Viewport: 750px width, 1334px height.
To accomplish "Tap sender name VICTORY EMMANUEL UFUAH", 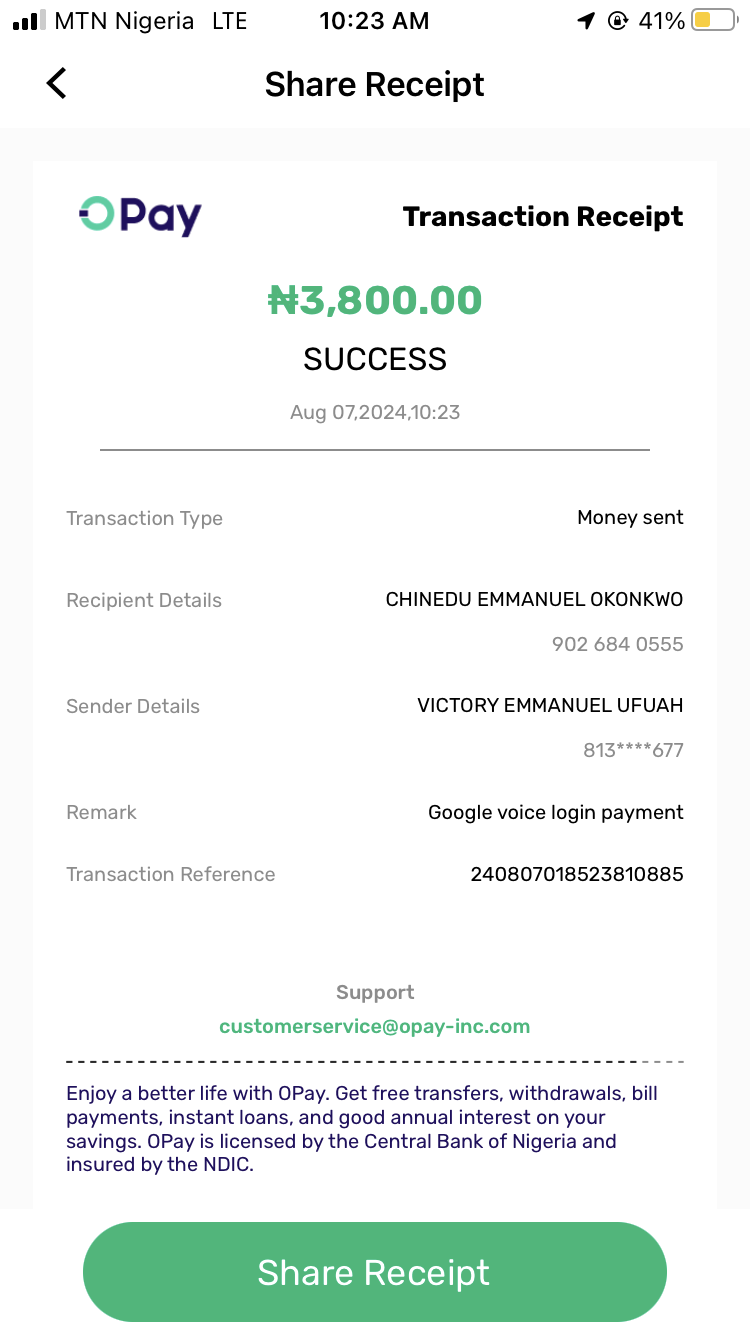I will pos(550,706).
